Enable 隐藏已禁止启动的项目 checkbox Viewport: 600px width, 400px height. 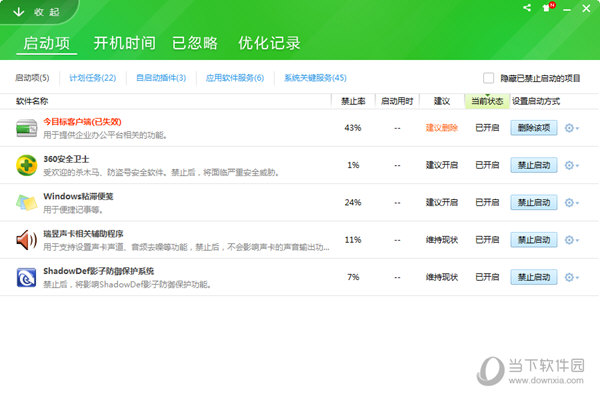point(488,78)
